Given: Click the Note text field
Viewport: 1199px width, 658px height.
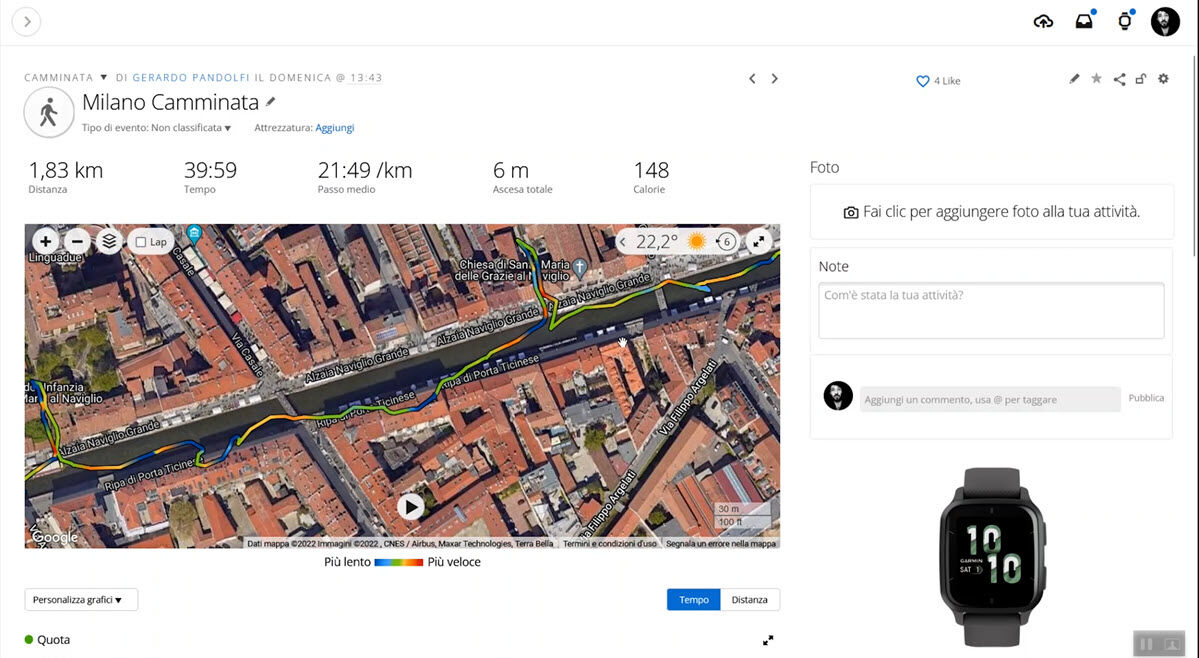Looking at the screenshot, I should pyautogui.click(x=990, y=310).
